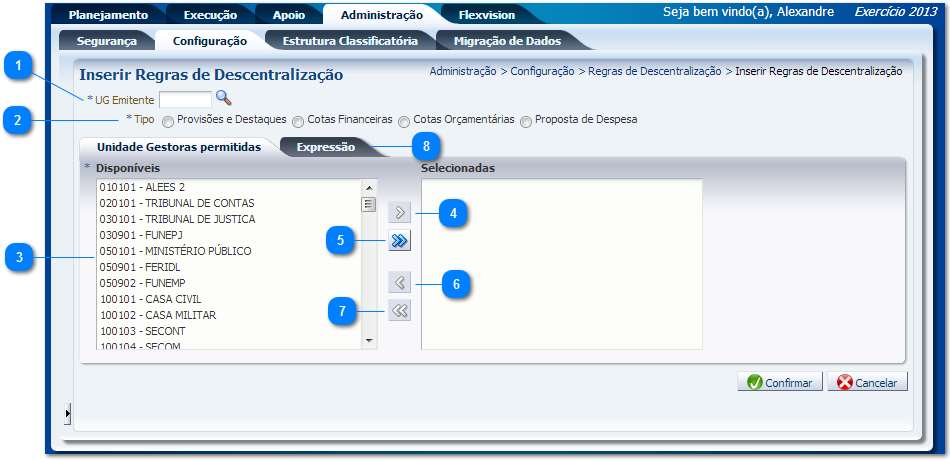Screen dimensions: 950x460
Task: Expand the collapsed left side panel arrow
Action: point(67,413)
